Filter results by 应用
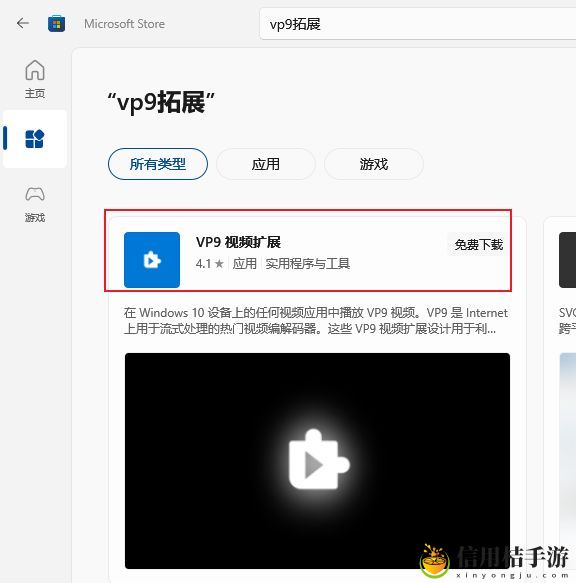Viewport: 576px width, 583px height. point(266,164)
